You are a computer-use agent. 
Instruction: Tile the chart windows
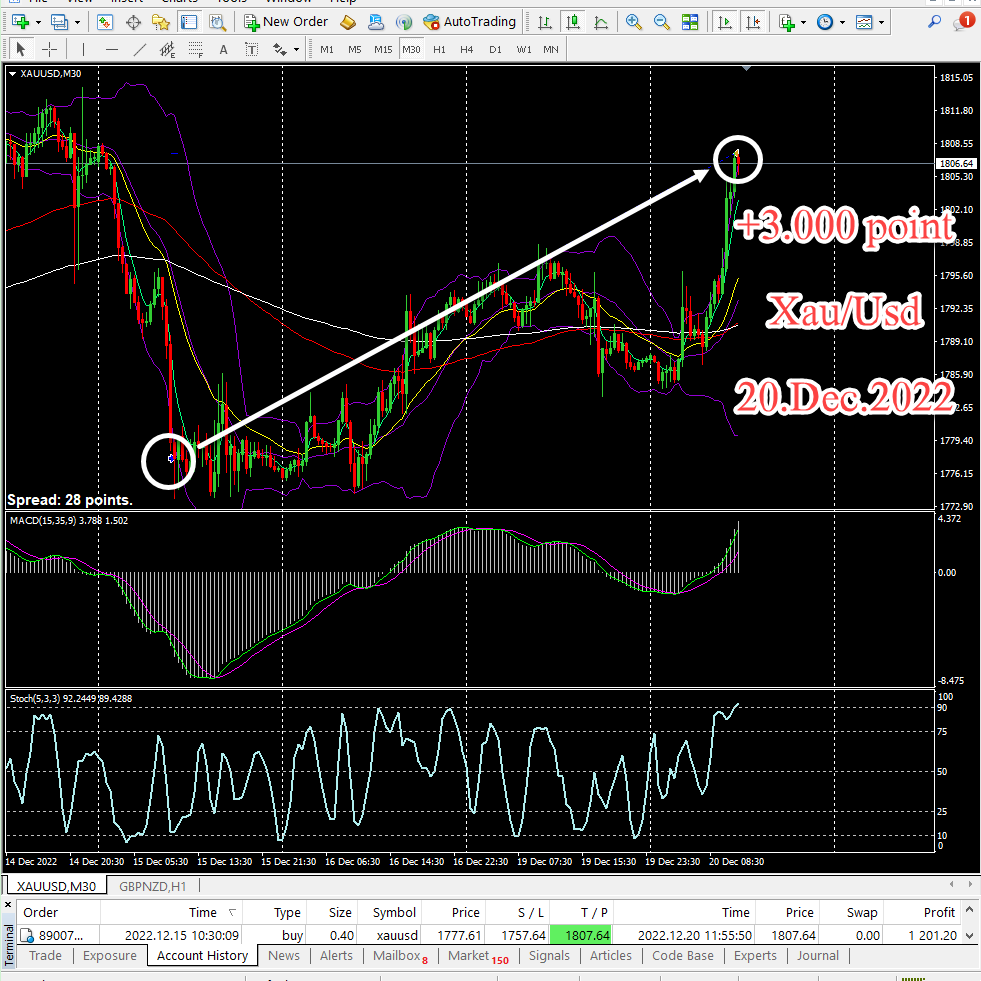click(691, 21)
